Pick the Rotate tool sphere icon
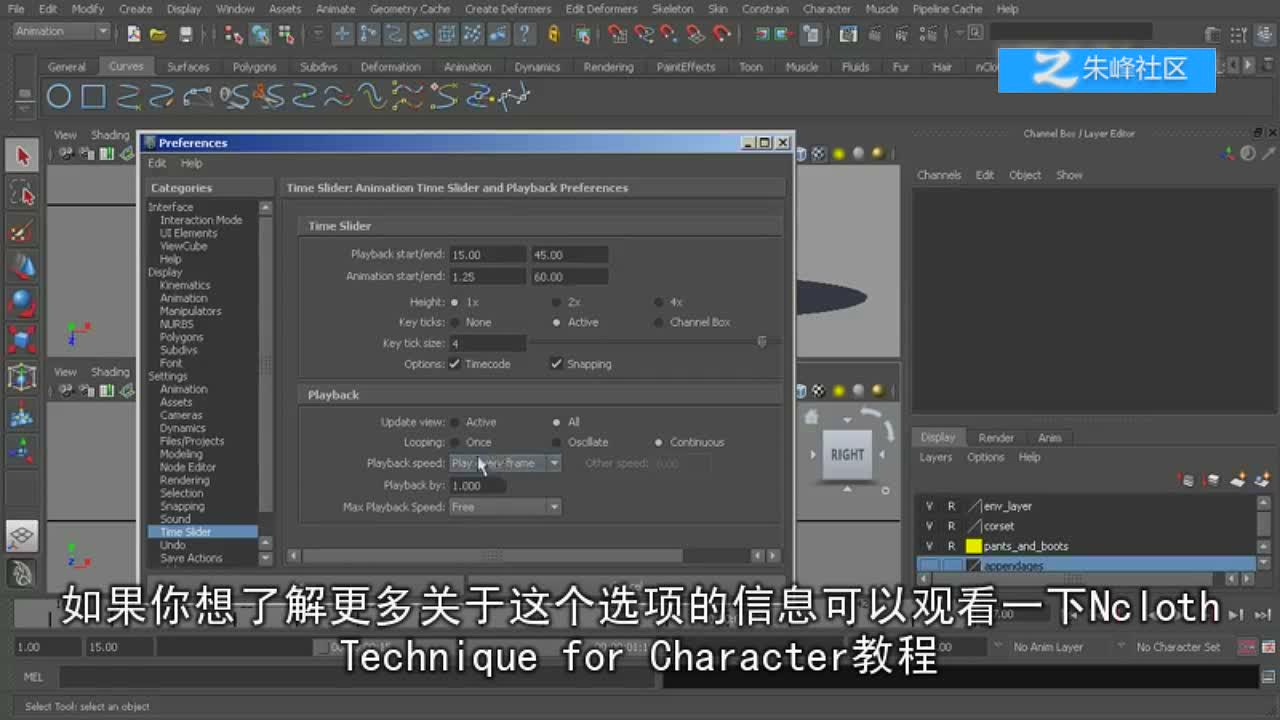This screenshot has width=1280, height=720. 22,304
